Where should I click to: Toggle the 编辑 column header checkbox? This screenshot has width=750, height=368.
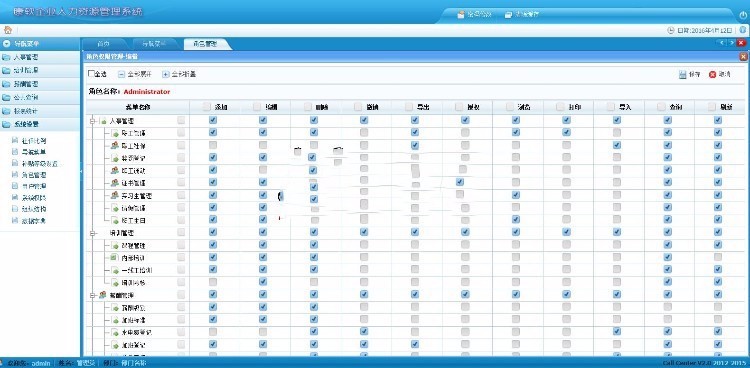click(x=257, y=107)
